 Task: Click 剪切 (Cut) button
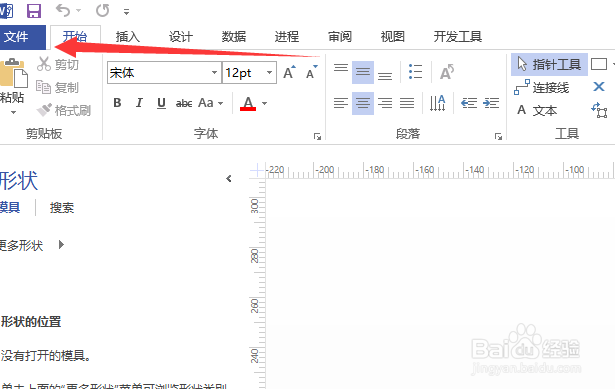click(x=58, y=64)
